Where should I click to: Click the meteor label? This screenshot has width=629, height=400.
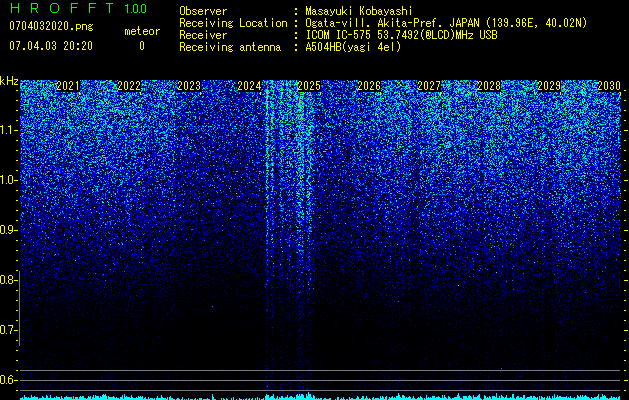tap(142, 31)
